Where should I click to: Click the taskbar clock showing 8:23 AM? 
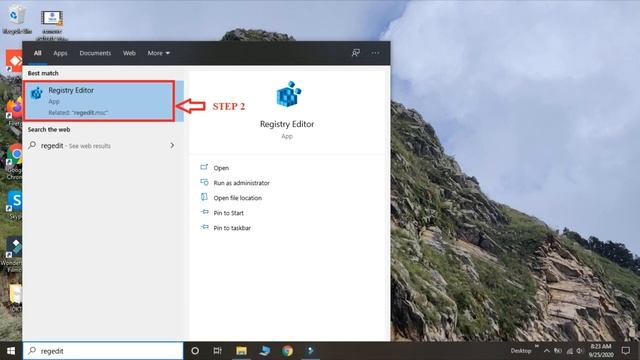tap(601, 351)
